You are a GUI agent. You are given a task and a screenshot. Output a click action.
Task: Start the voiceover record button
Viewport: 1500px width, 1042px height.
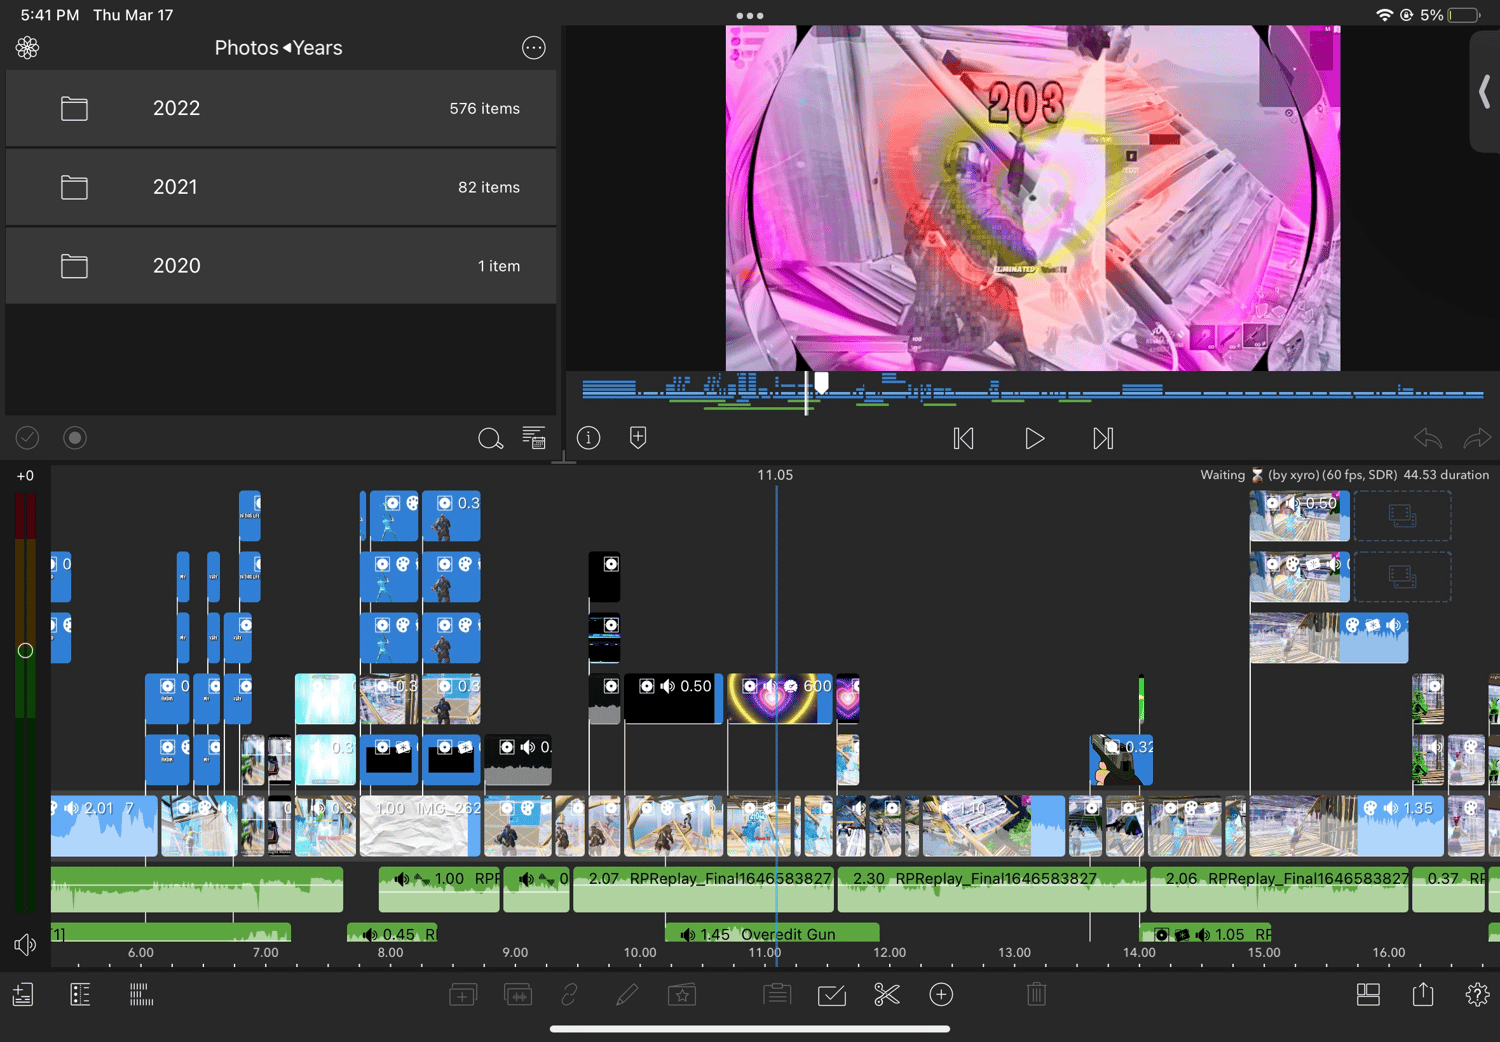pyautogui.click(x=75, y=438)
